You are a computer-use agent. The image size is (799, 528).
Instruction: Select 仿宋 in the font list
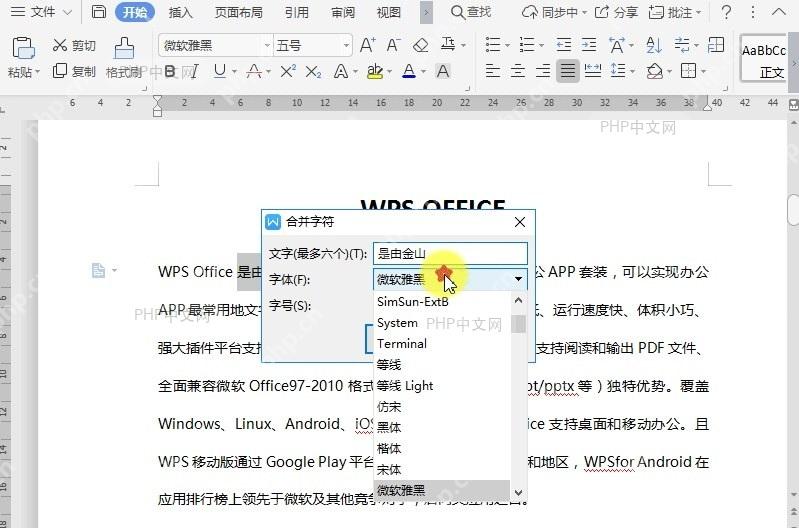pyautogui.click(x=442, y=406)
